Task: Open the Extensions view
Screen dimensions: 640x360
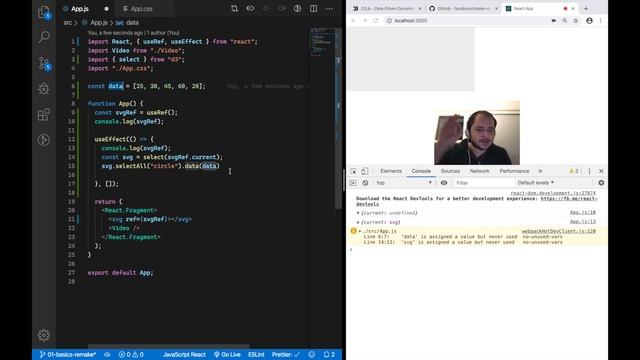Action: (44, 114)
